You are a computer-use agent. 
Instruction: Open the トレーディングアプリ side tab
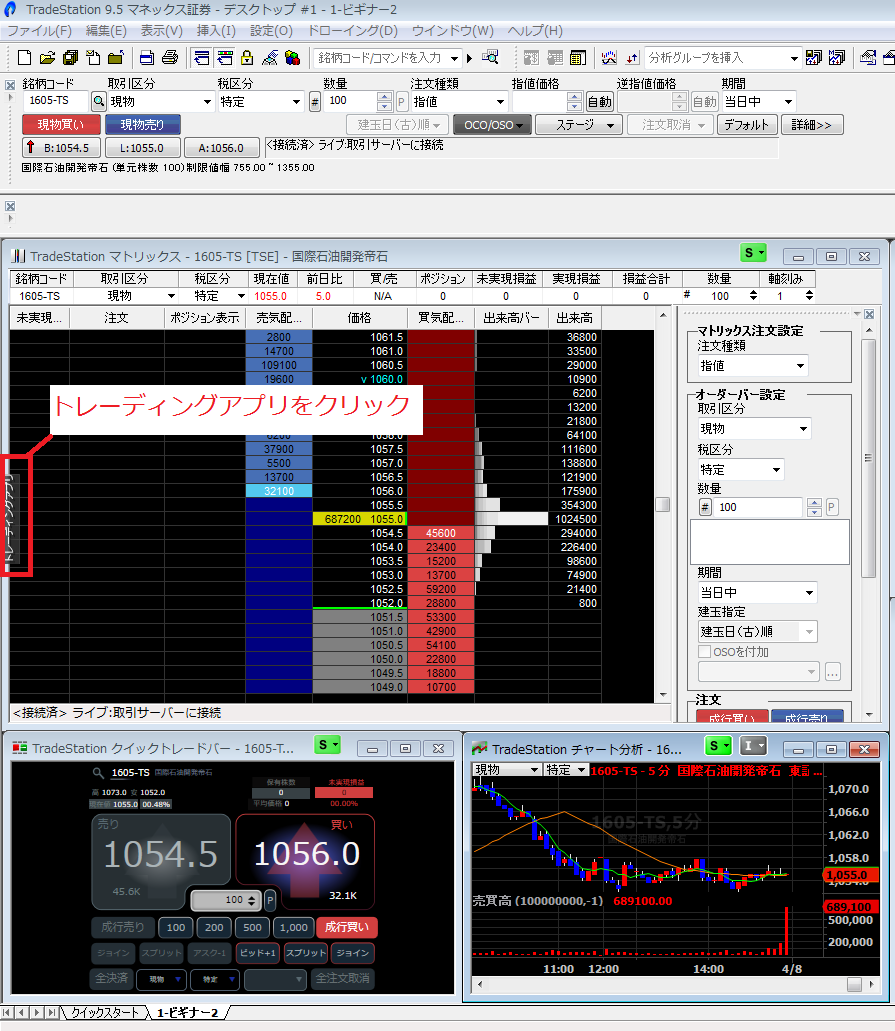tap(10, 519)
